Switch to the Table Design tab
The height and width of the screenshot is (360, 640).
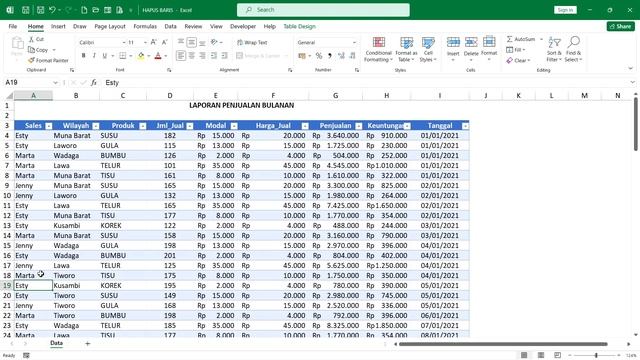(299, 27)
